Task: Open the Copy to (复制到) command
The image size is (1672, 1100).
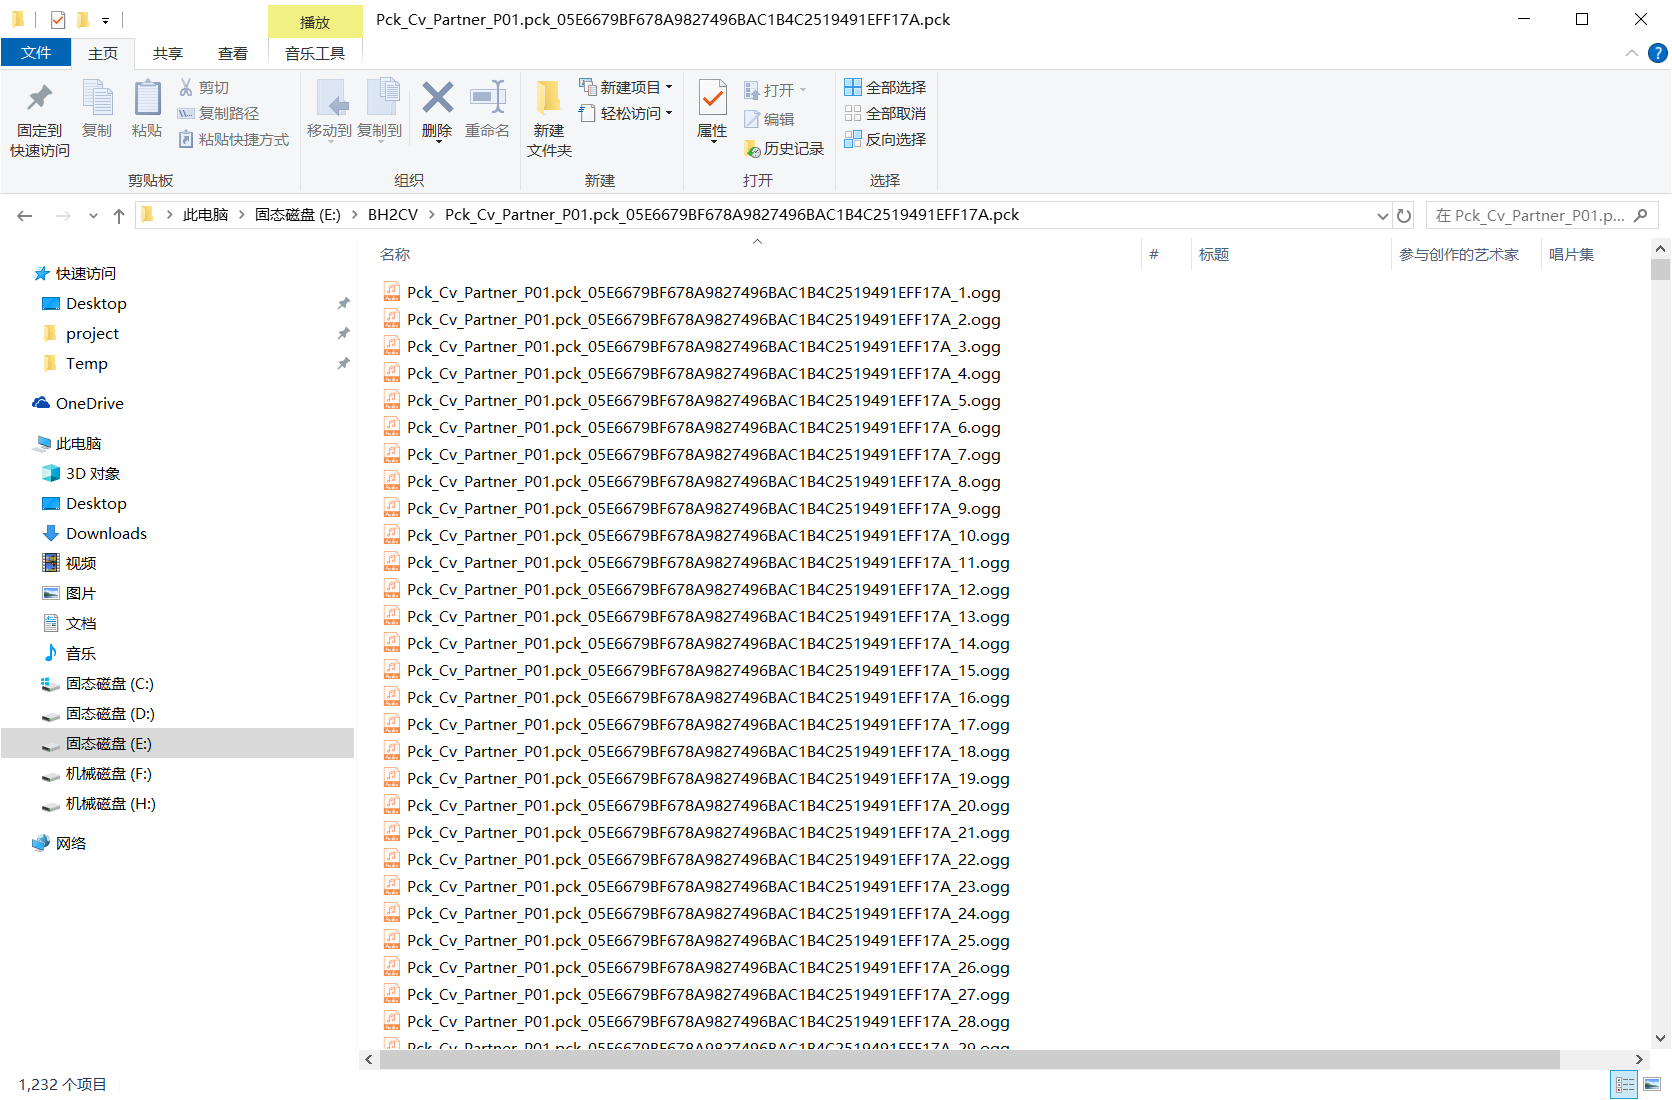Action: (x=380, y=109)
